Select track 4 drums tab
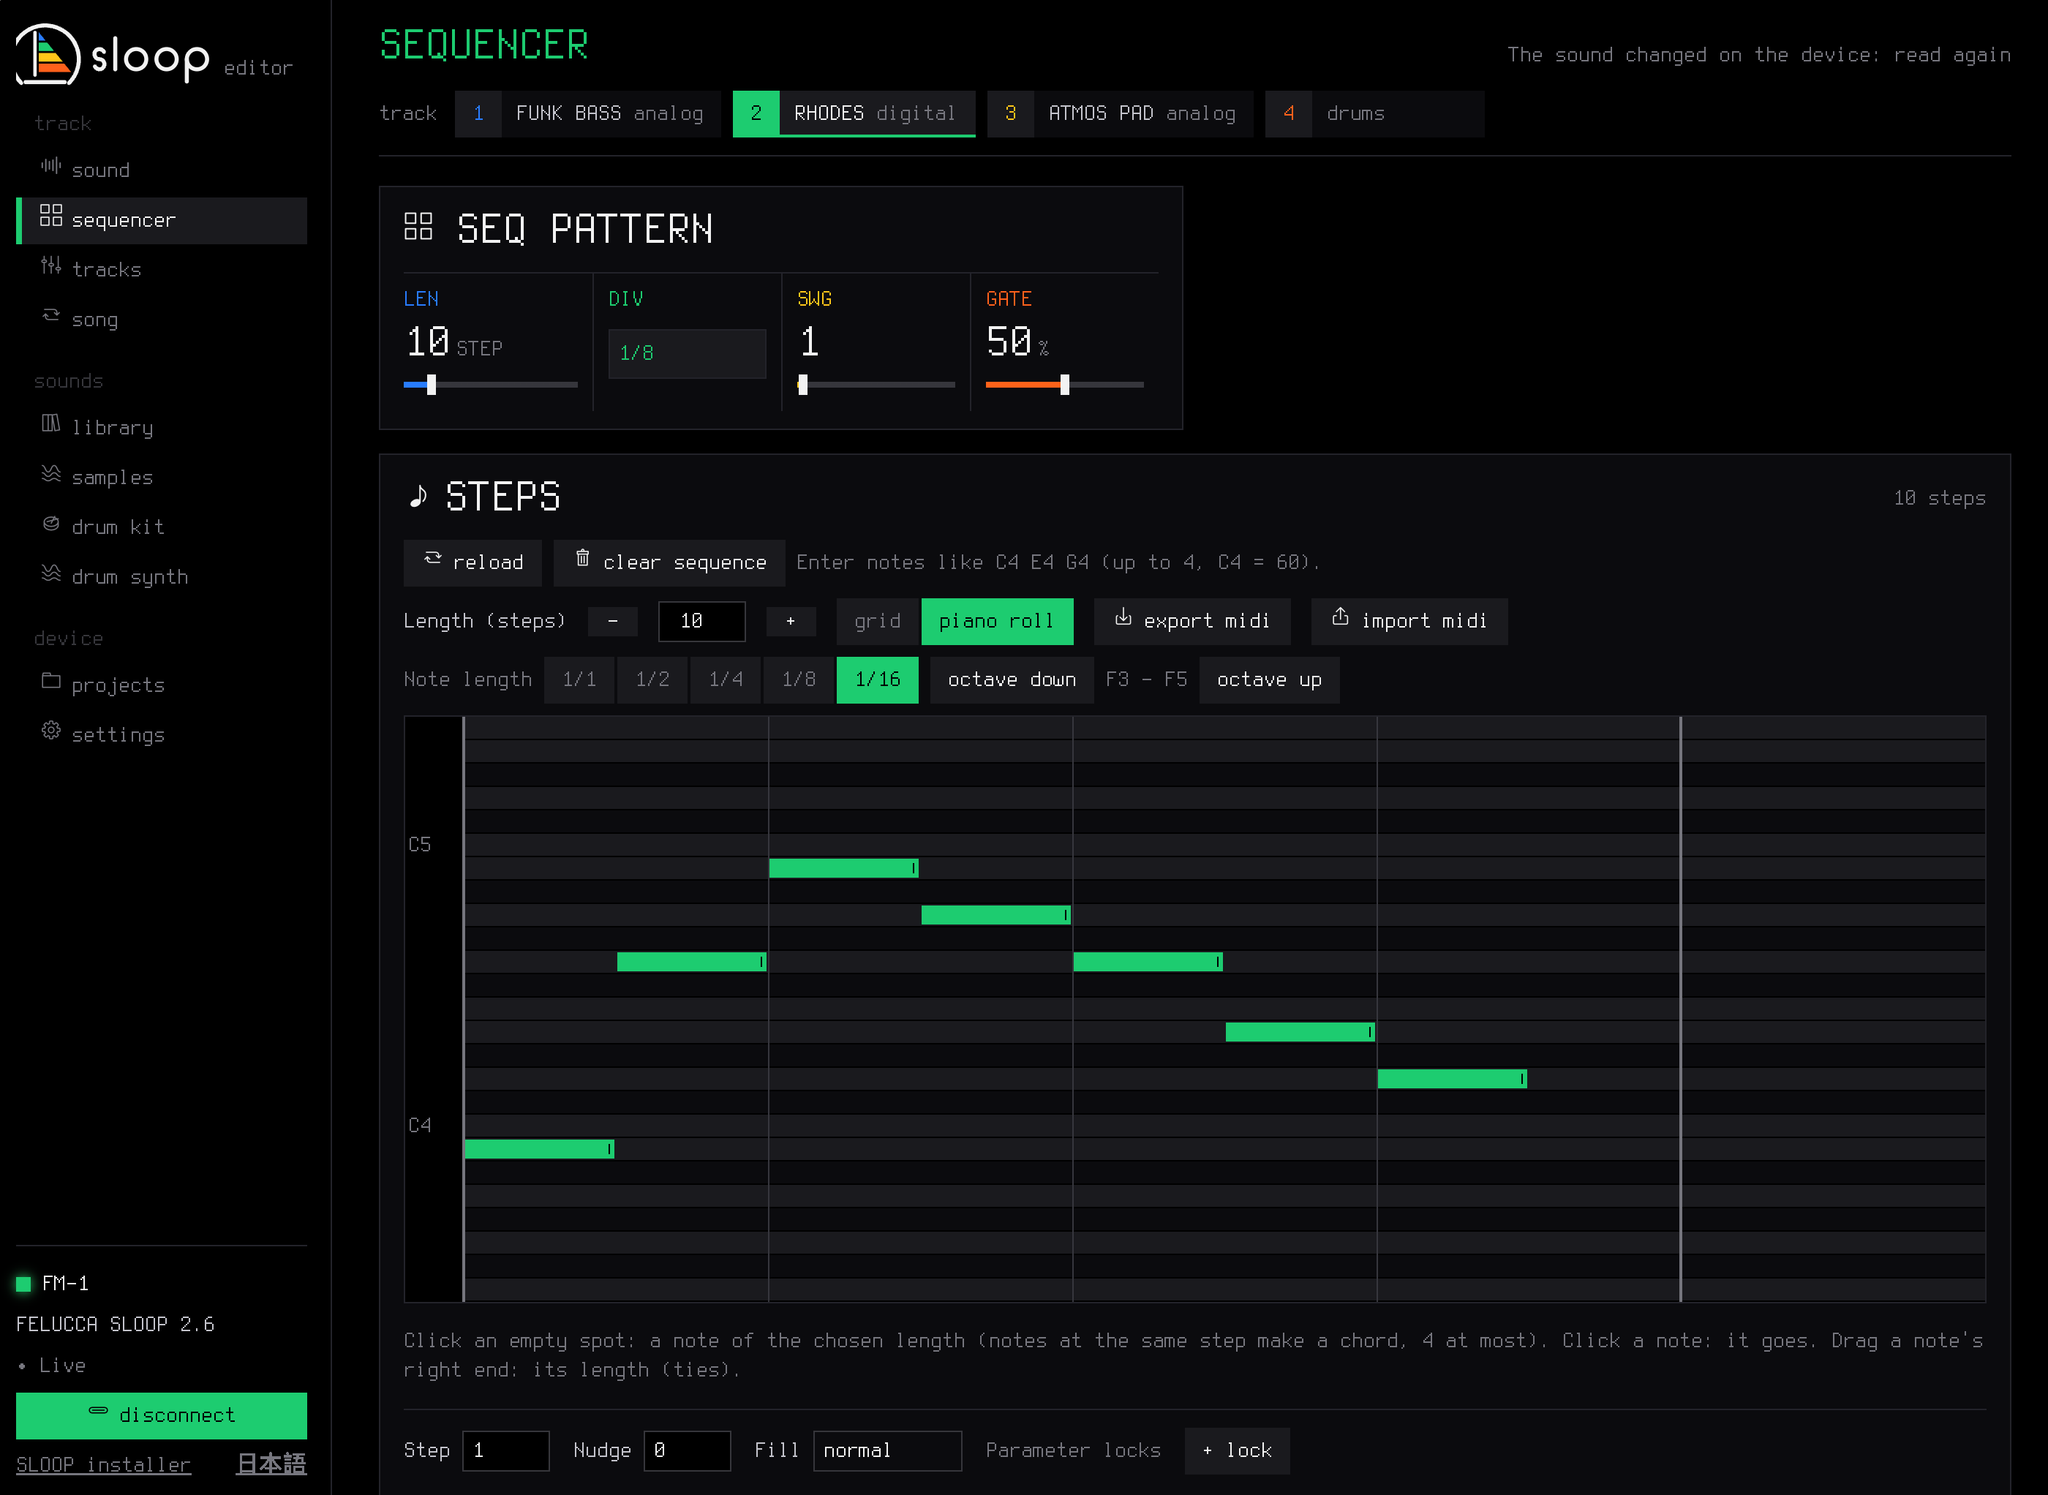2048x1495 pixels. coord(1374,114)
